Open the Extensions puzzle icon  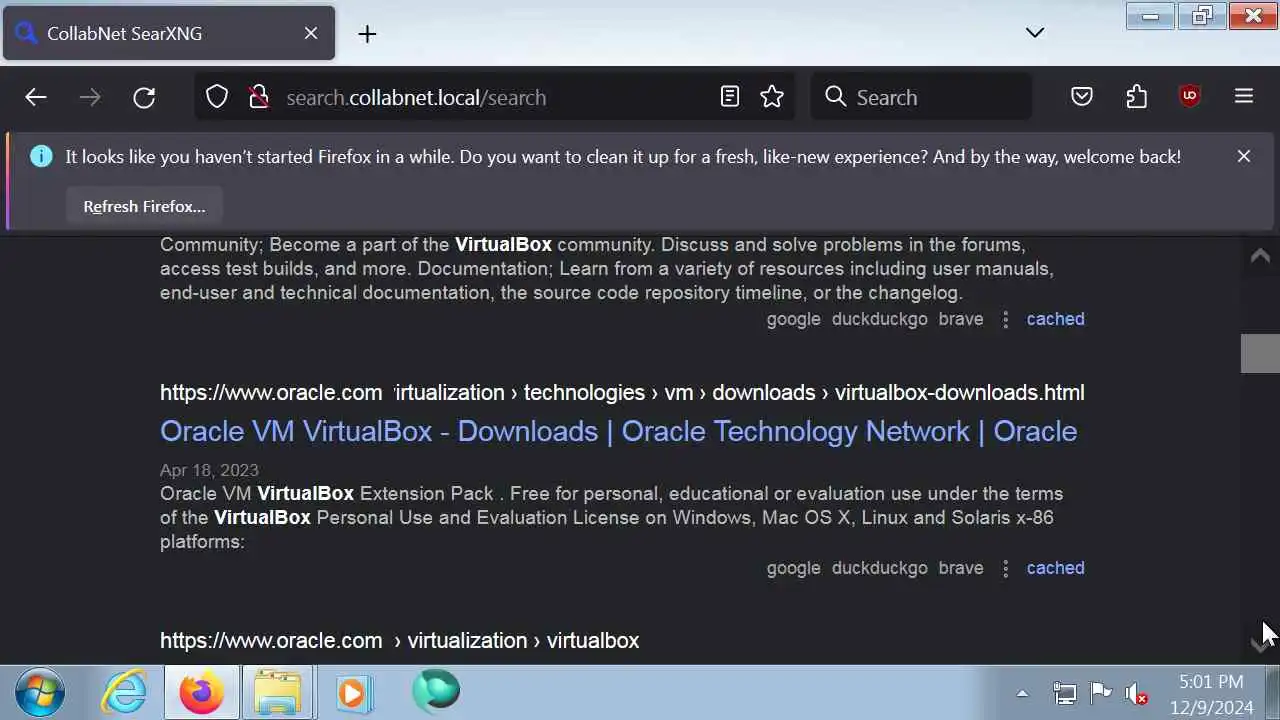[1137, 97]
